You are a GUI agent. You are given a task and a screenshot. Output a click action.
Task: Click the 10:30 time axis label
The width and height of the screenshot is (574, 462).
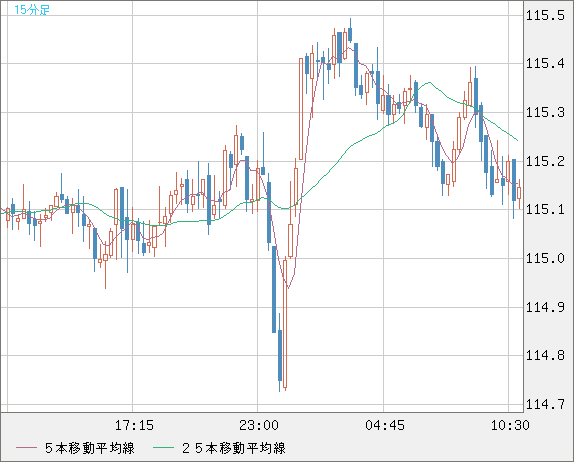point(510,425)
